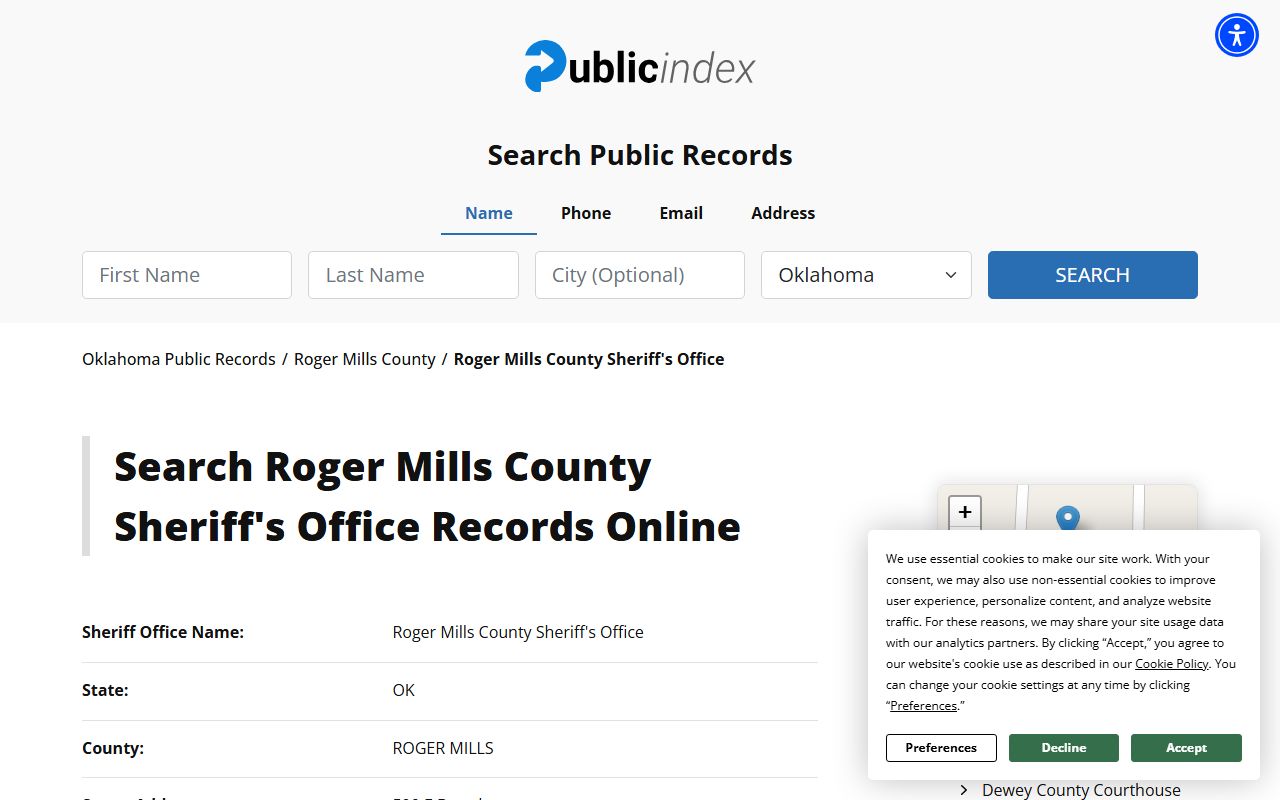This screenshot has width=1280, height=800.
Task: Zoom in on the map with plus button
Action: tap(965, 512)
